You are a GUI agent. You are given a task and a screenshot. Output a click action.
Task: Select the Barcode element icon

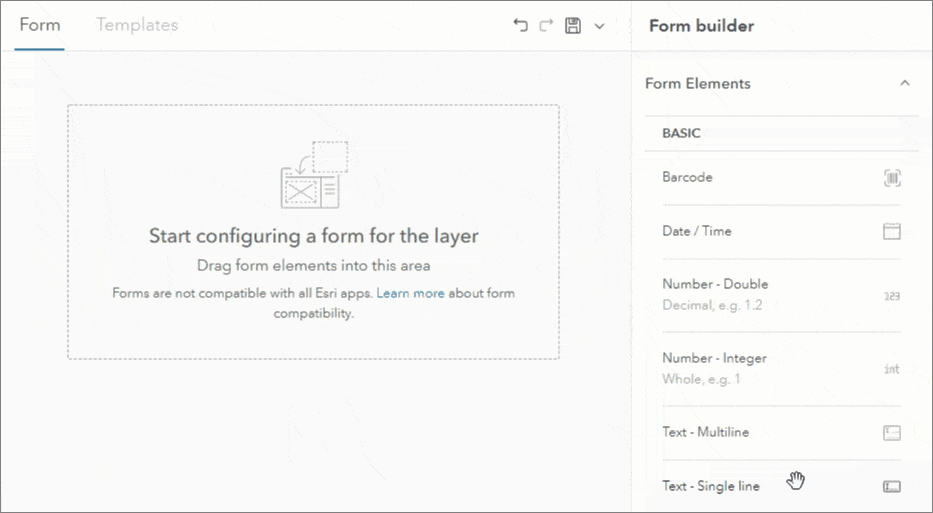[x=892, y=178]
